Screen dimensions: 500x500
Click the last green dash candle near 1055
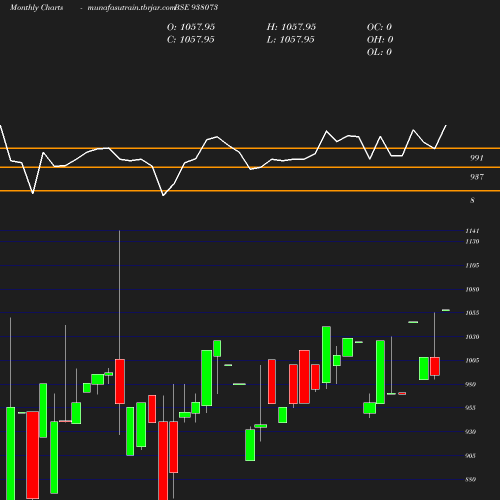point(446,310)
